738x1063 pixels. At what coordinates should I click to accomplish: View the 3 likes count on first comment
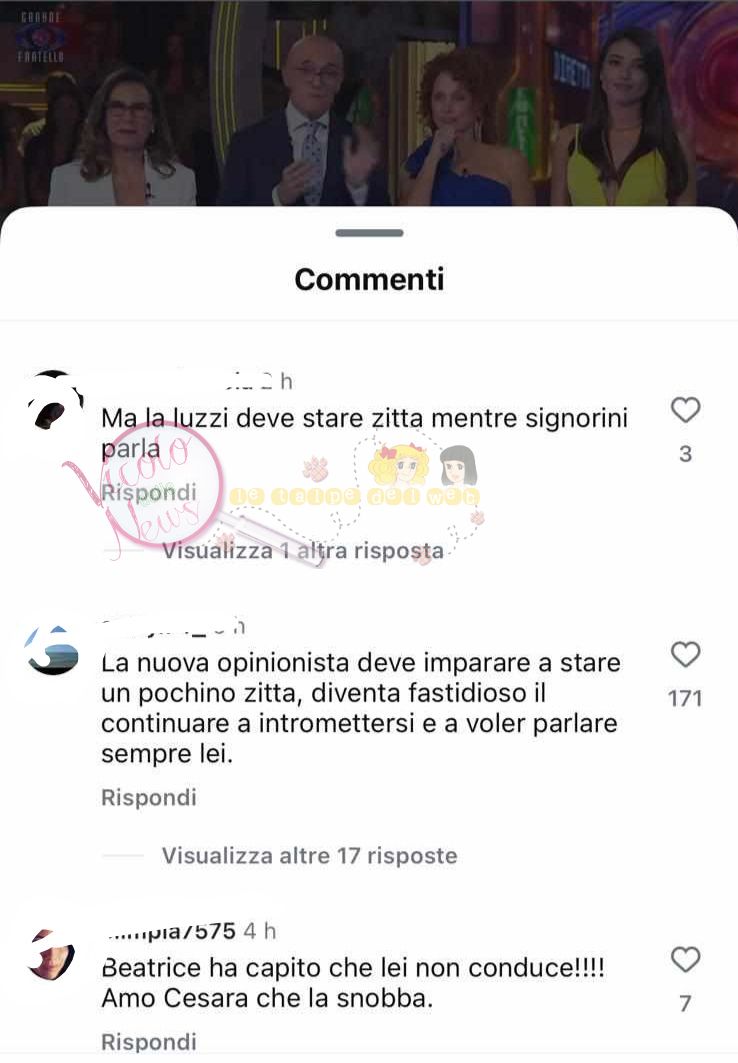(x=685, y=454)
